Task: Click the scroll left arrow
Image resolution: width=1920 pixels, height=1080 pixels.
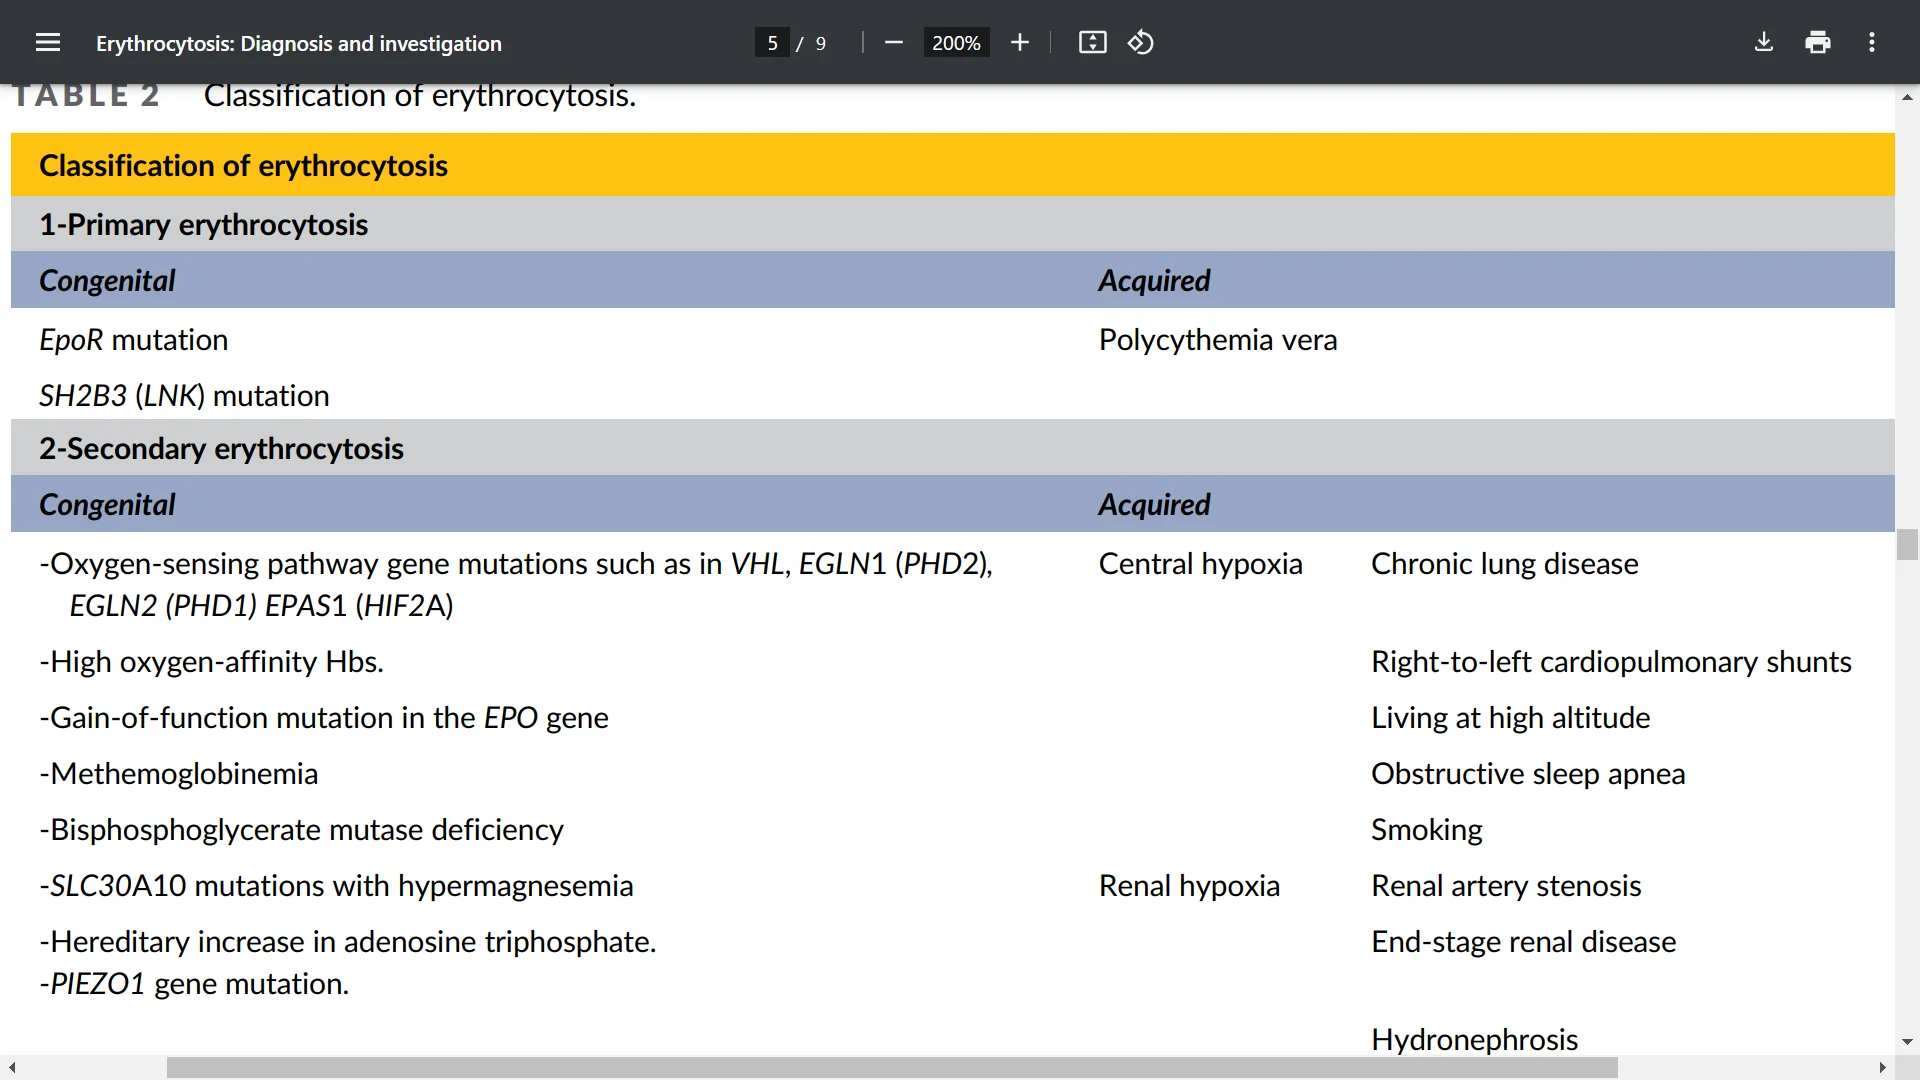Action: pos(12,1068)
